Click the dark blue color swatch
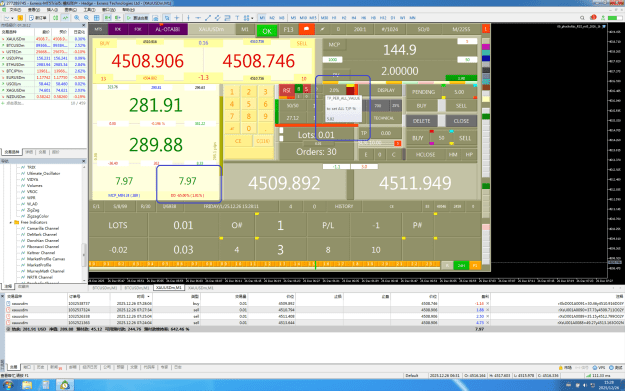625x391 pixels. (486, 58)
